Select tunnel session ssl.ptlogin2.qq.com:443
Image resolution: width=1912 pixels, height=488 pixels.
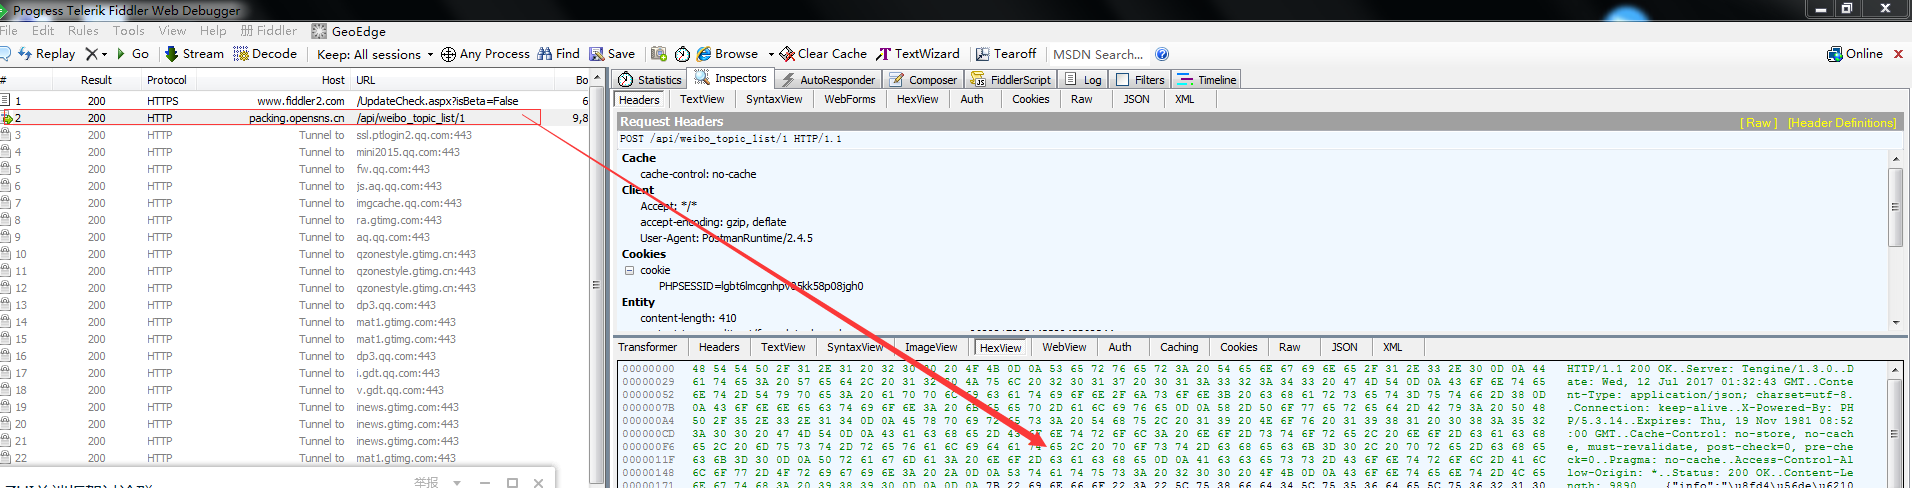[x=296, y=135]
